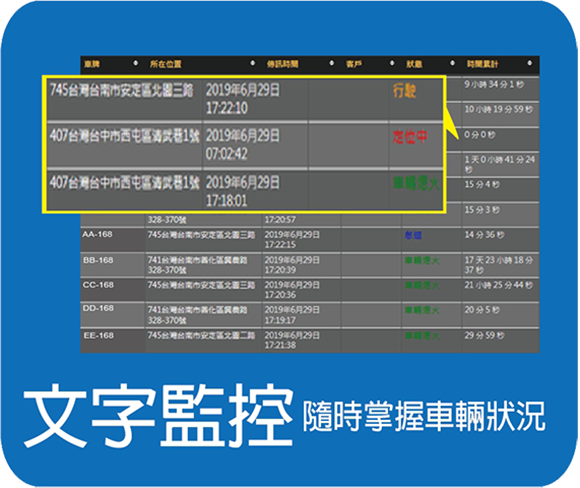Viewport: 580px width, 488px height.
Task: Click the blue 怠速 status for AA-168
Action: click(413, 235)
